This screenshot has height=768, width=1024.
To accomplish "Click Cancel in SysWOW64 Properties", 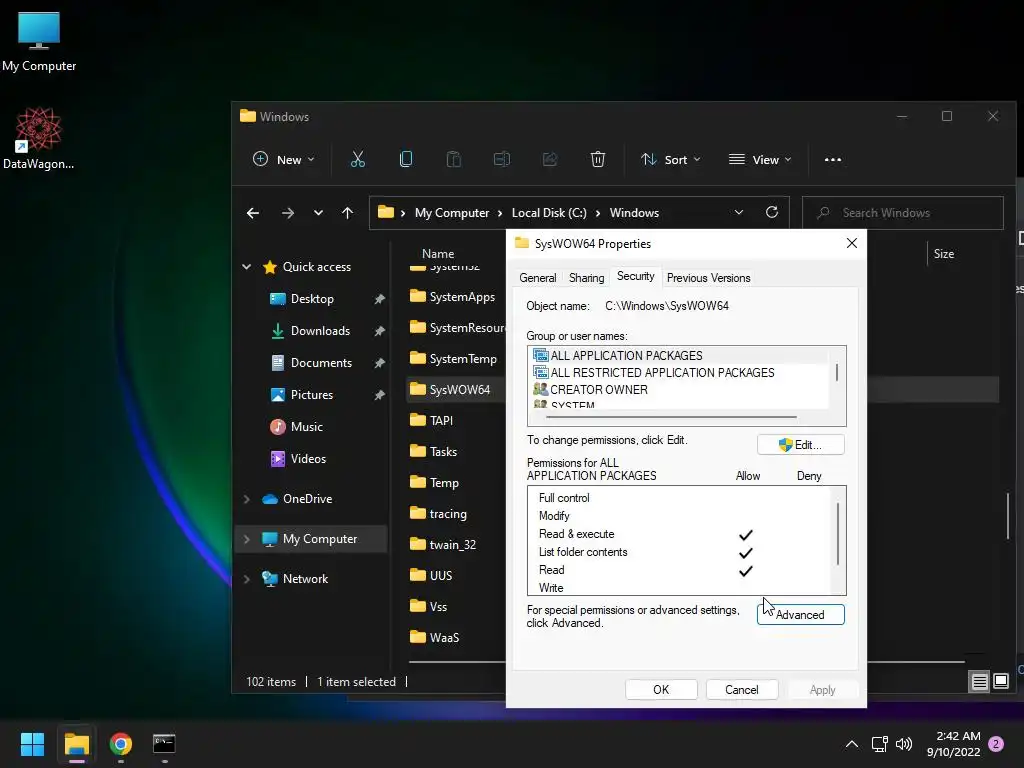I will pyautogui.click(x=742, y=690).
